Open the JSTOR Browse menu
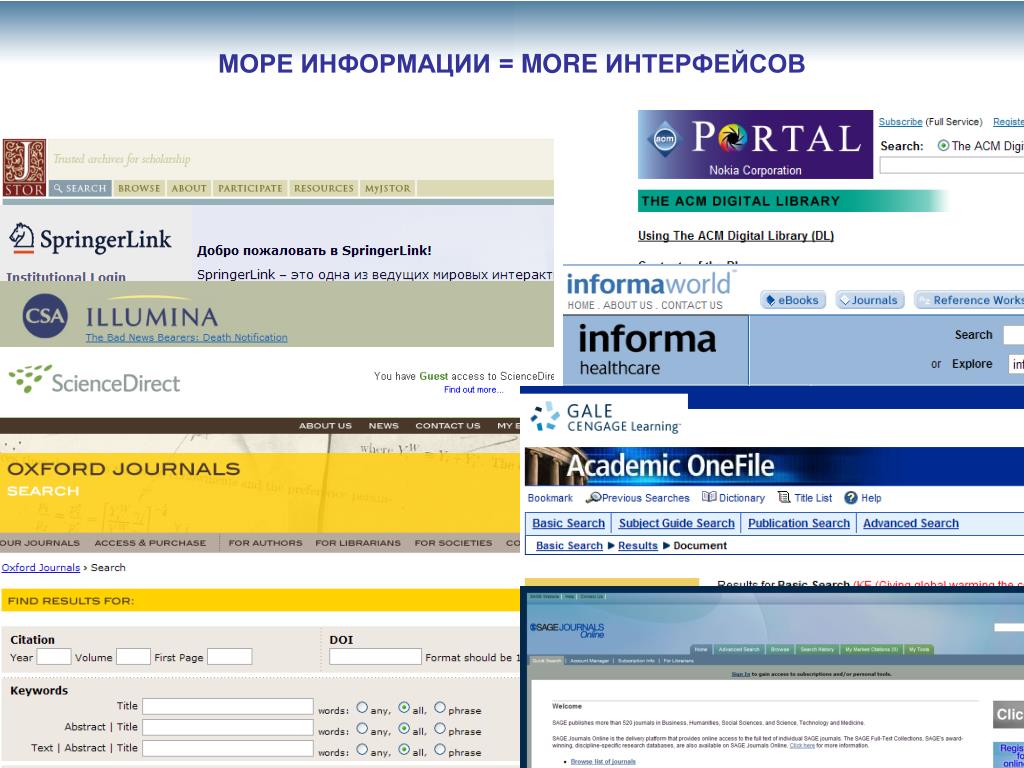 click(139, 188)
